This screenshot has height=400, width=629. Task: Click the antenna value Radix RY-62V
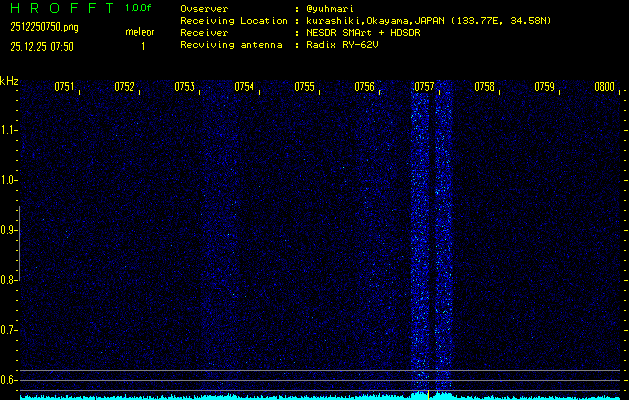342,45
